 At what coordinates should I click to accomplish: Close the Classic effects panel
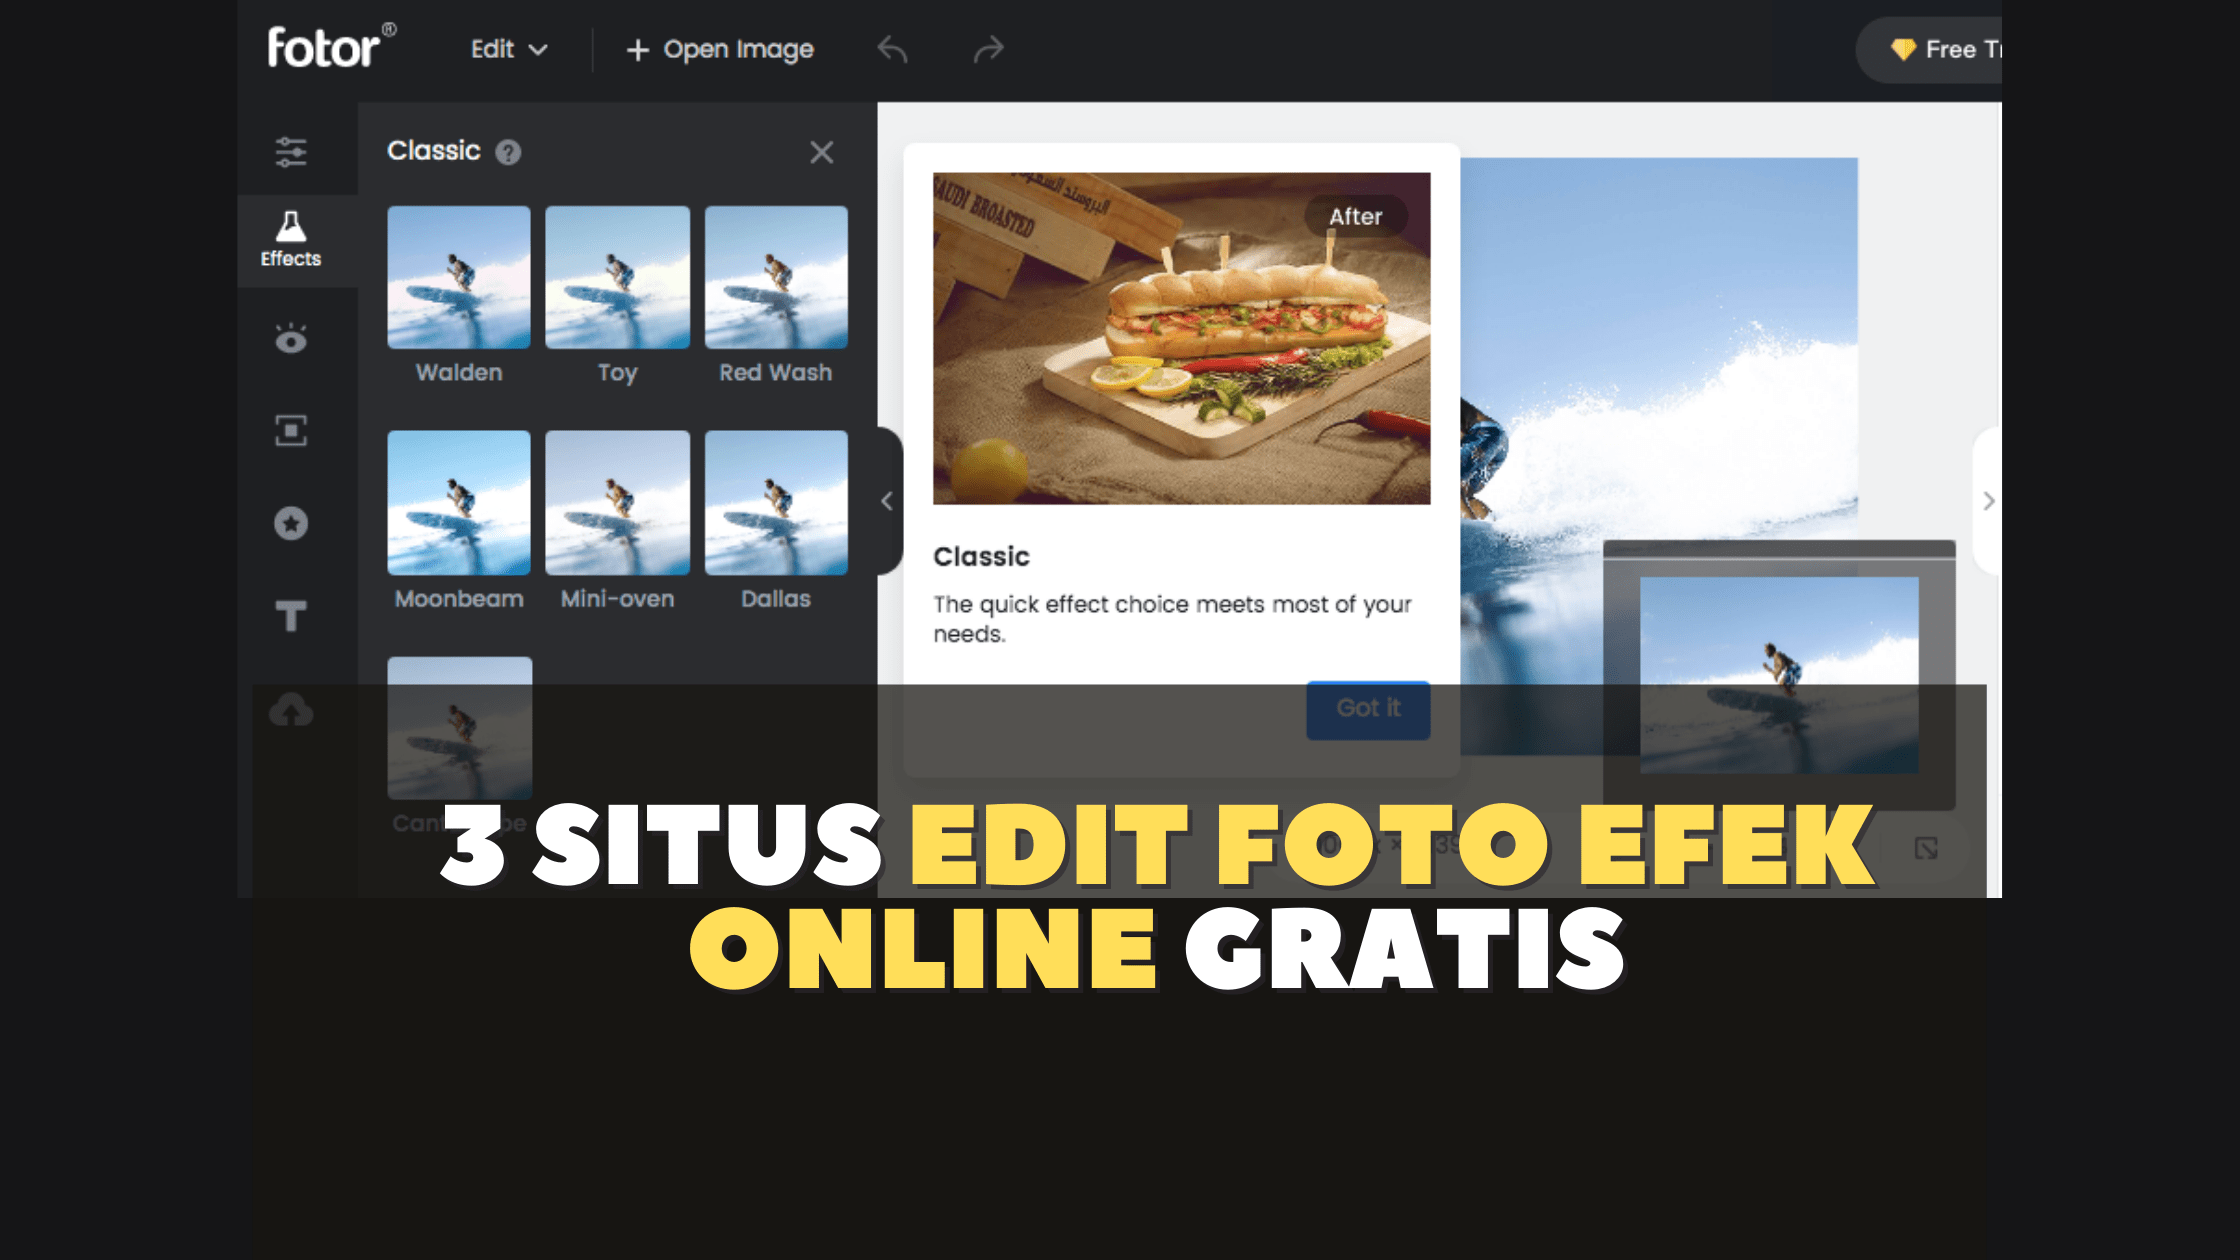click(x=822, y=152)
